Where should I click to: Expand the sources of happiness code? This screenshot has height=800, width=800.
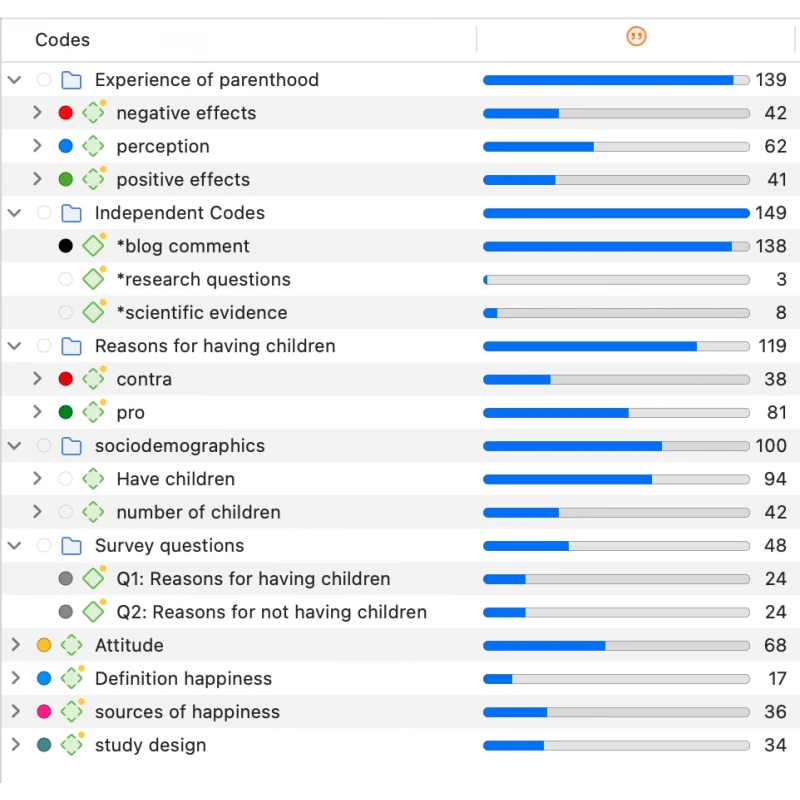[15, 712]
